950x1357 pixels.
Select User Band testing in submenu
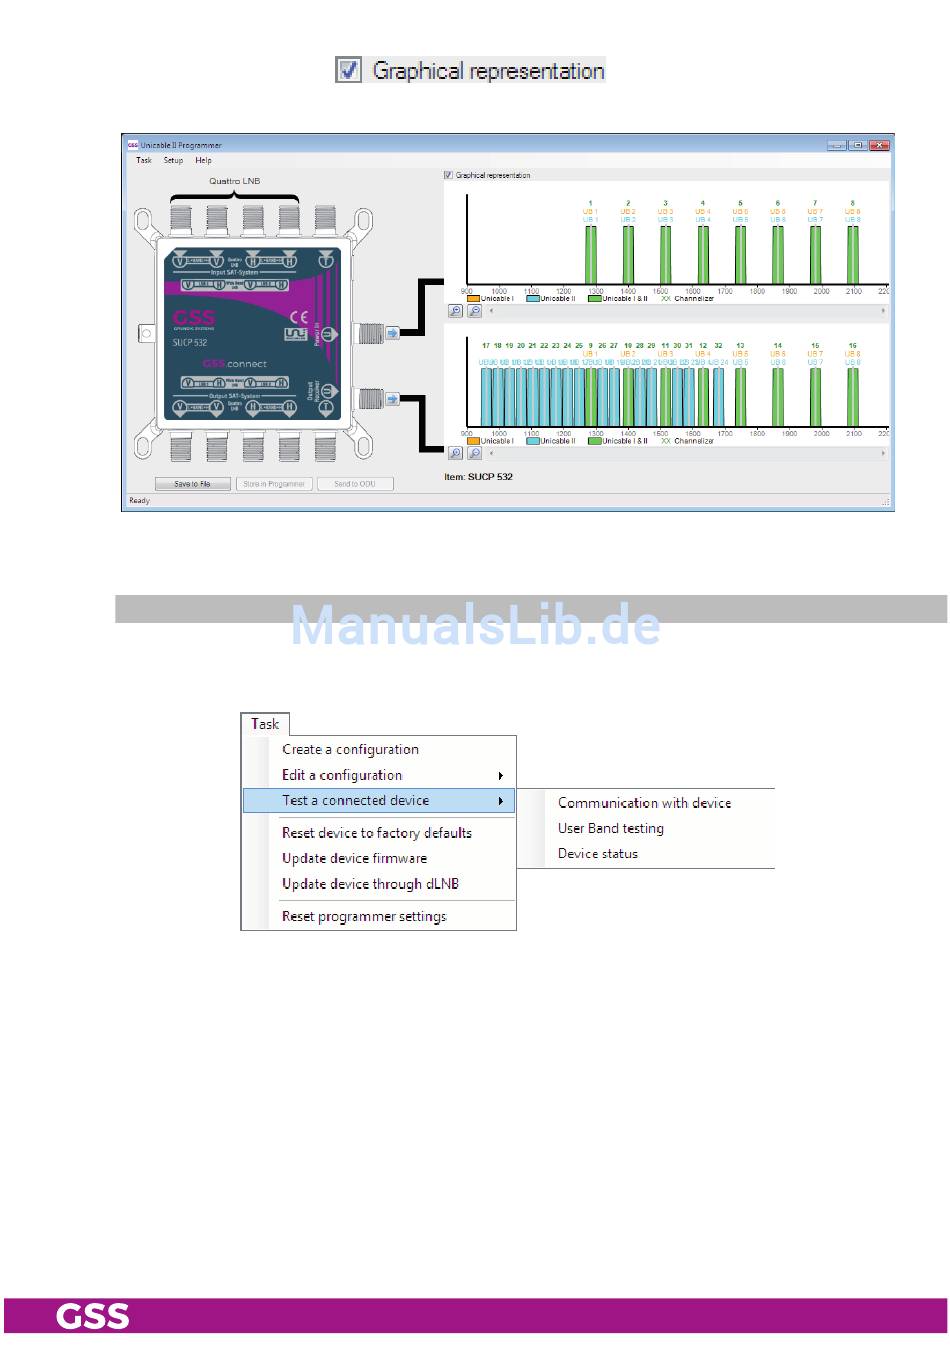coord(611,828)
